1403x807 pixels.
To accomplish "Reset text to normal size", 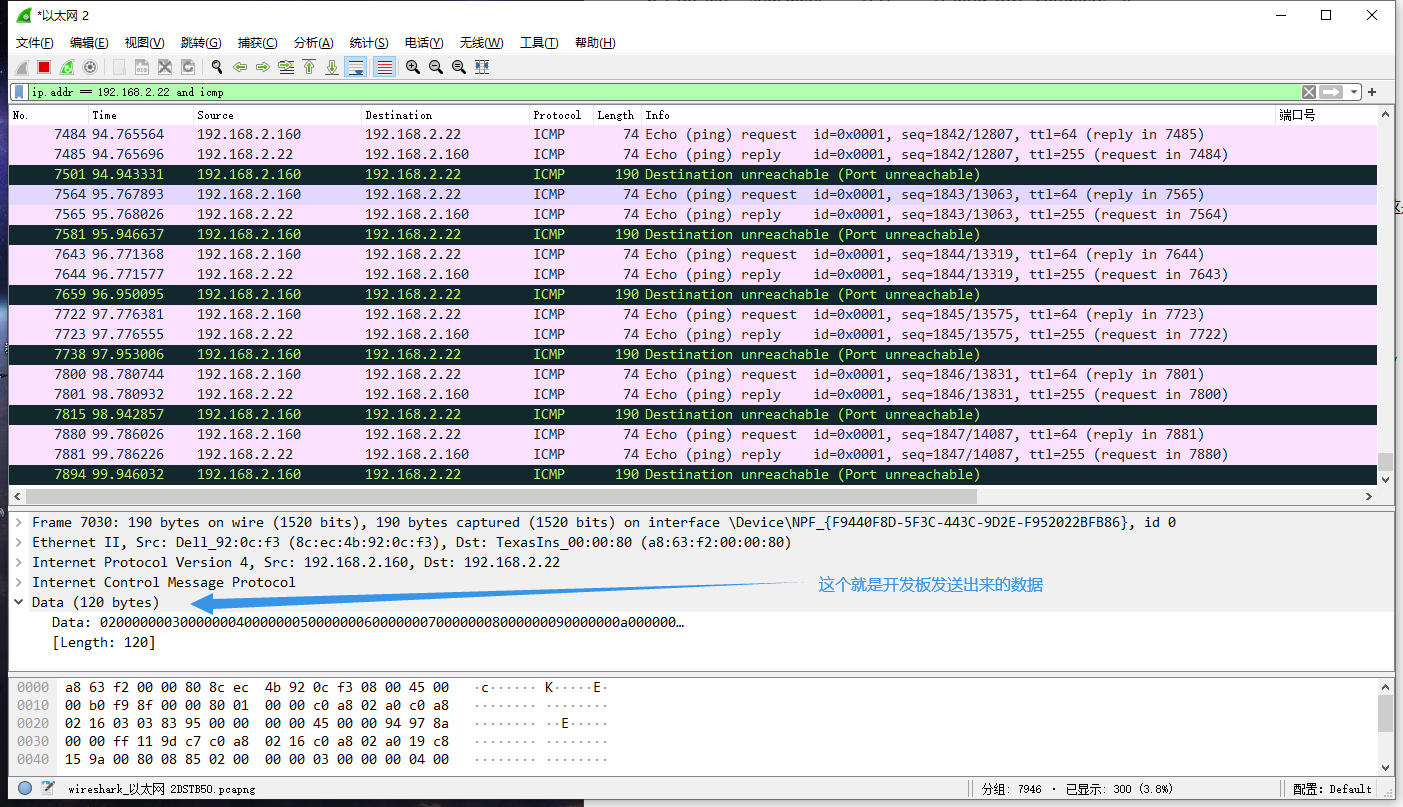I will pyautogui.click(x=459, y=67).
